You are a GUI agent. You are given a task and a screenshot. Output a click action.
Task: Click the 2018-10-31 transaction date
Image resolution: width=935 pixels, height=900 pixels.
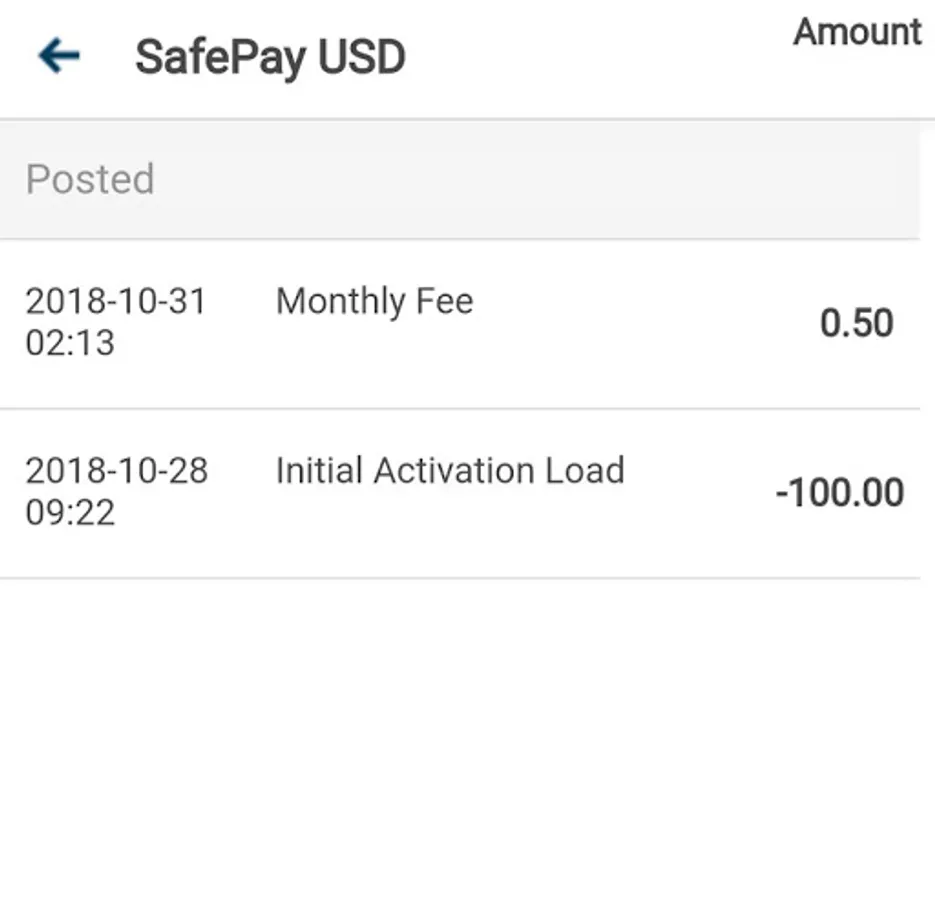coord(116,301)
